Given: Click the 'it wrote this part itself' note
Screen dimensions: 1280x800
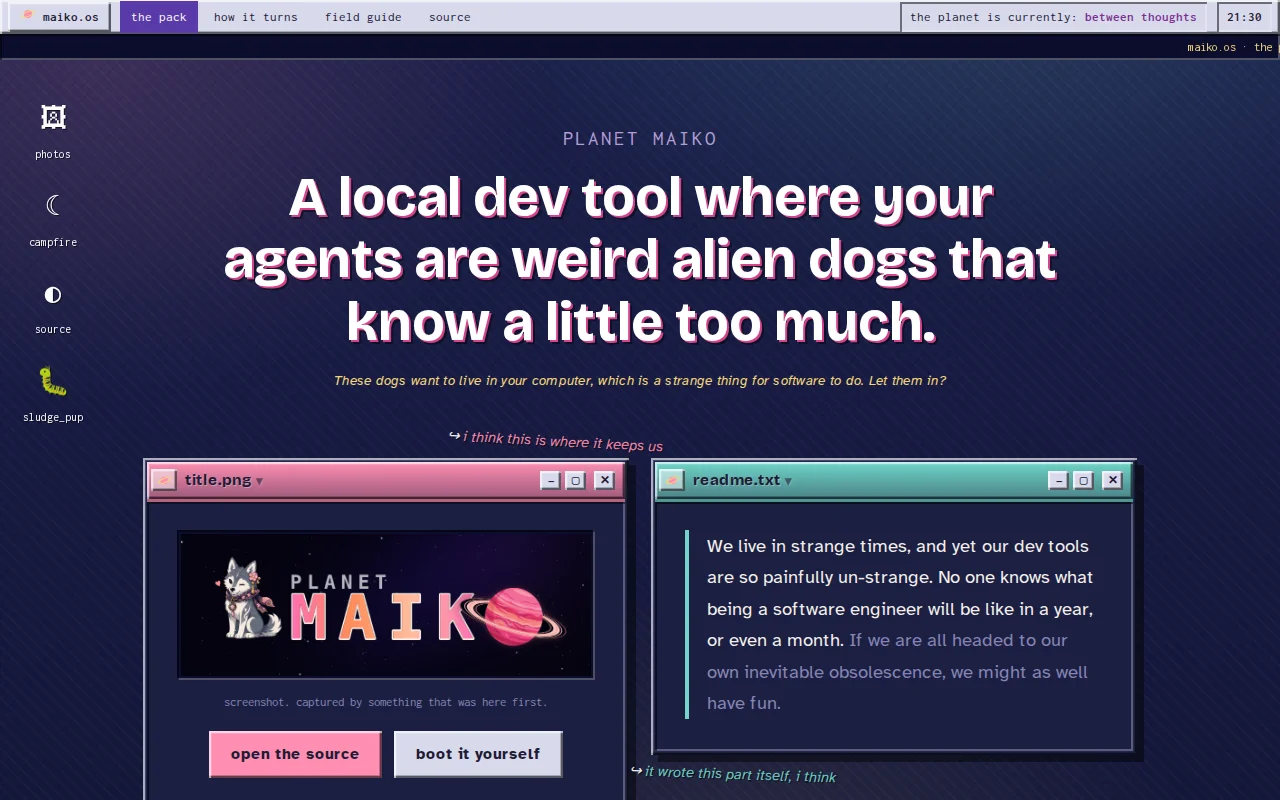Looking at the screenshot, I should click(734, 773).
